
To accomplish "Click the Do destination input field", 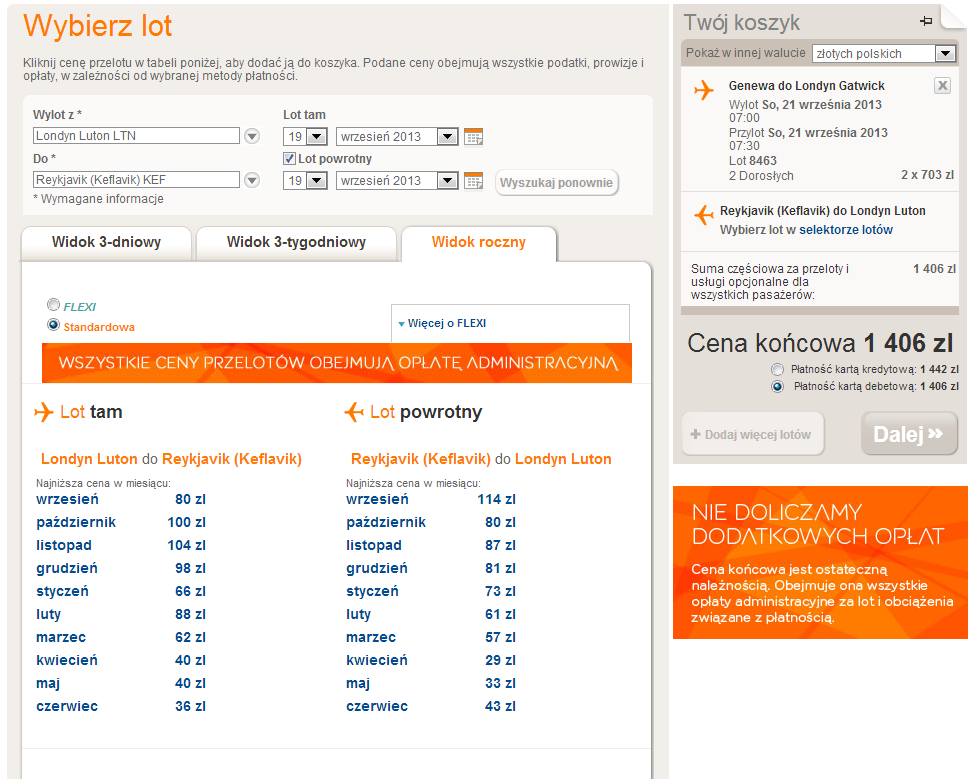I will point(136,180).
